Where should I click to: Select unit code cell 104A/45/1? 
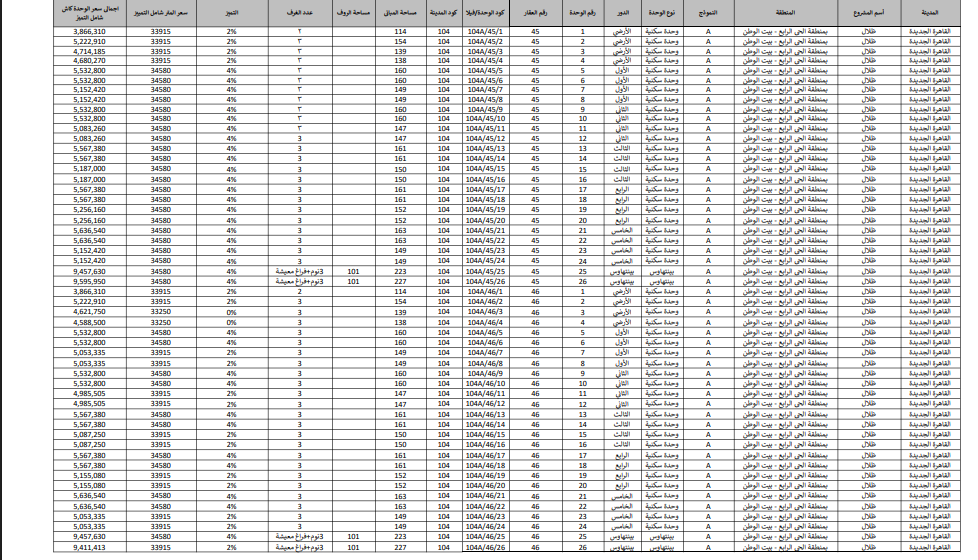(485, 32)
